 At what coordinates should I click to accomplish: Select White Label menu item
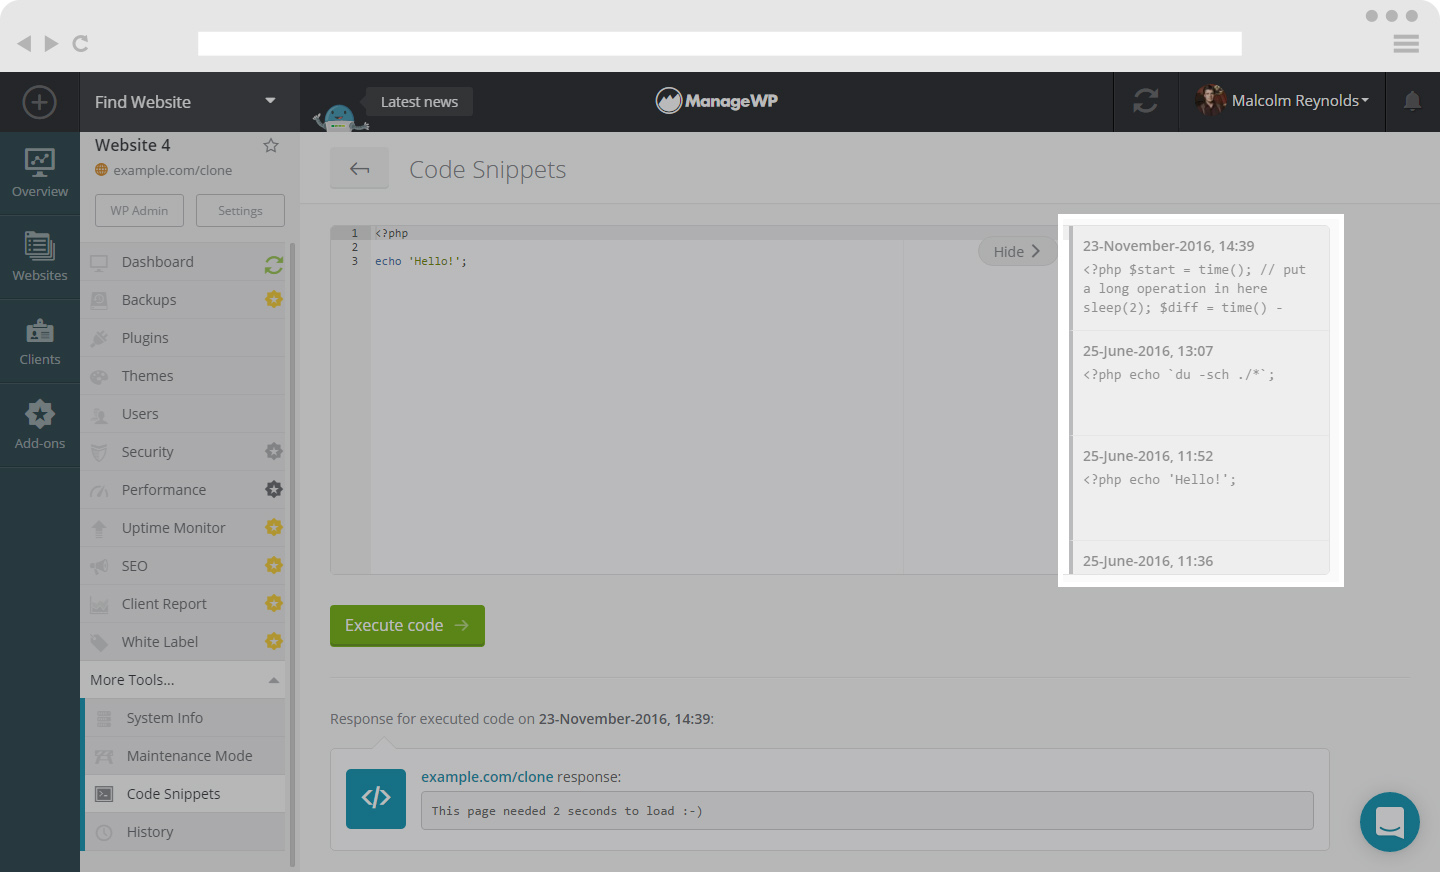point(183,642)
